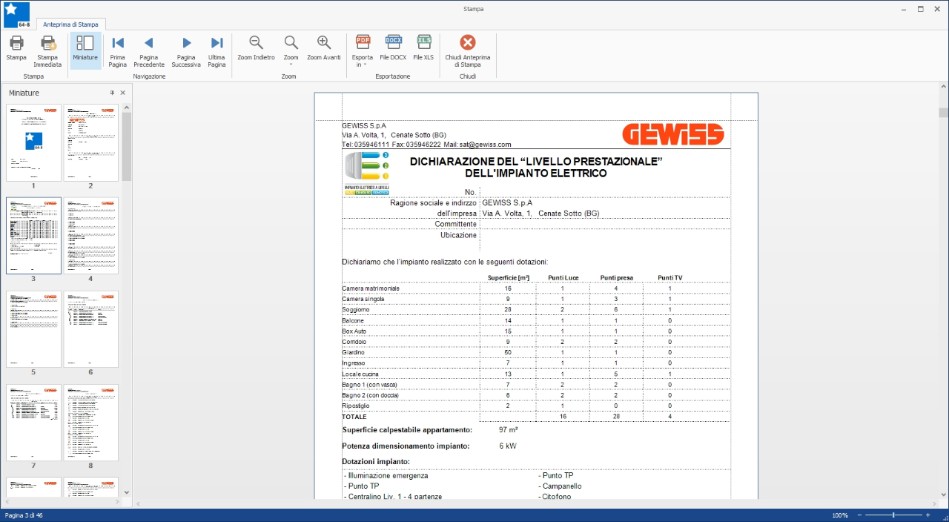Select page 6 thumbnail
949x522 pixels.
pos(91,329)
